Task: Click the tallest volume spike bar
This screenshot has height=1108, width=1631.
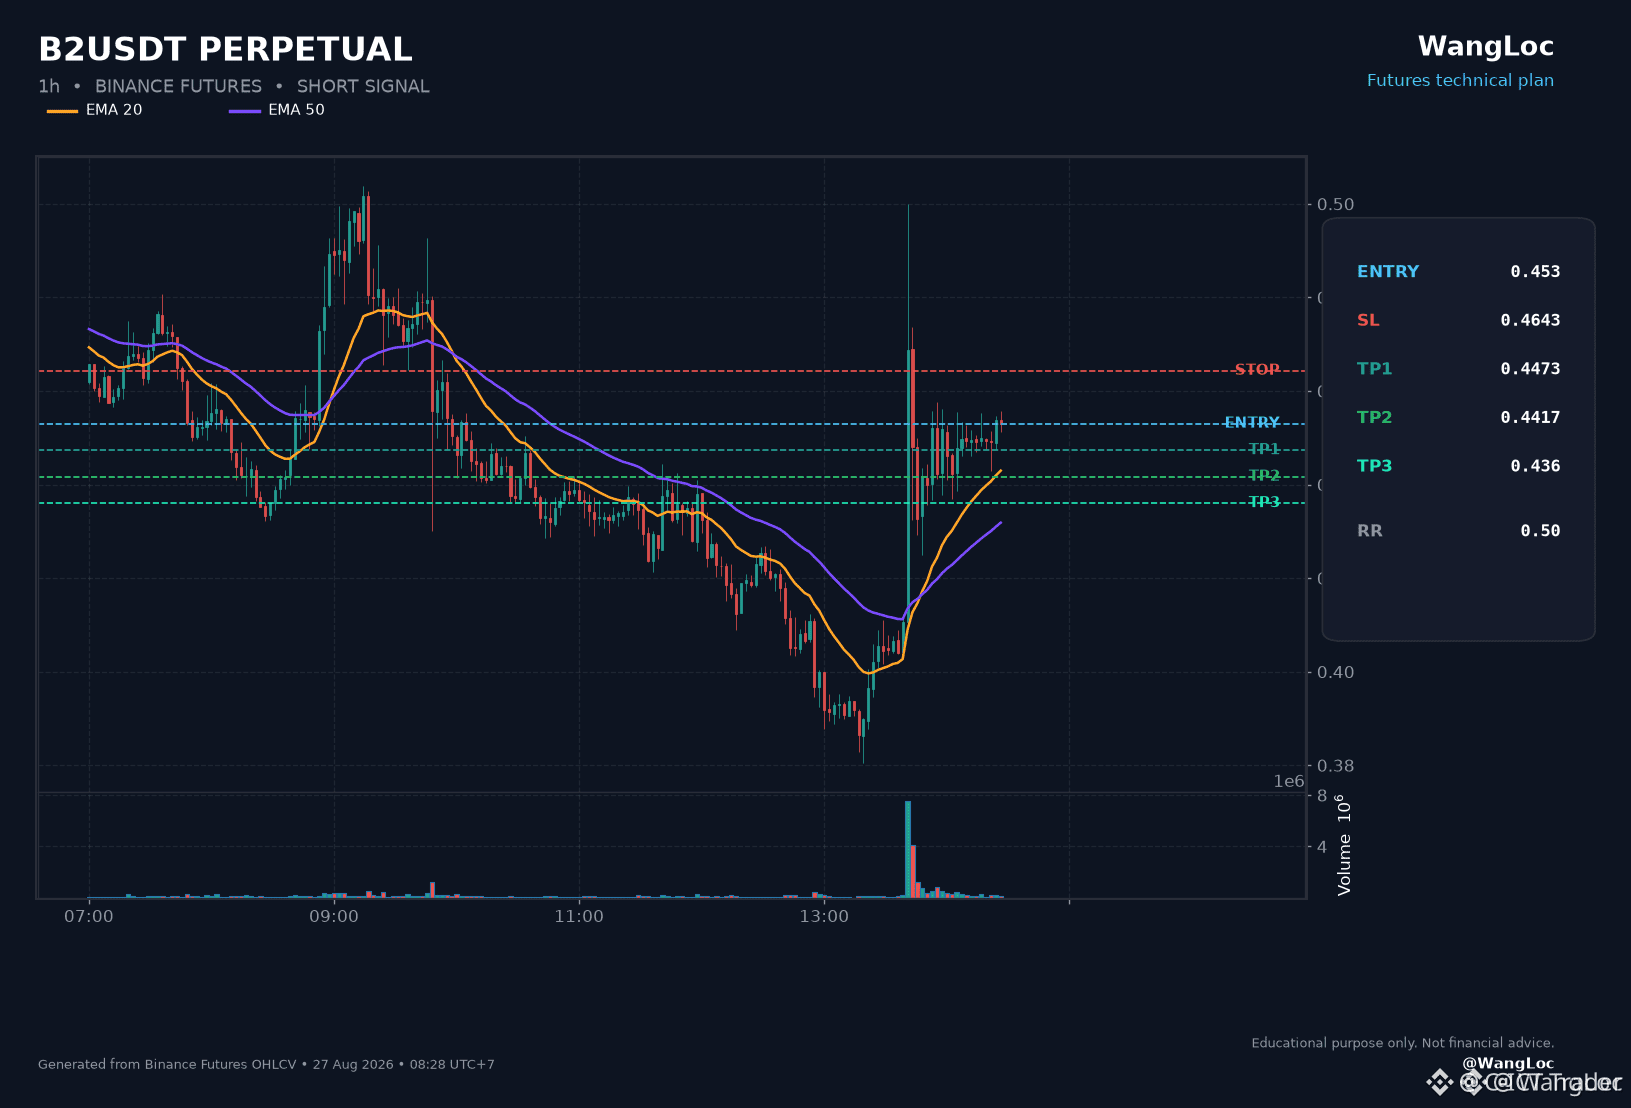Action: (x=908, y=849)
